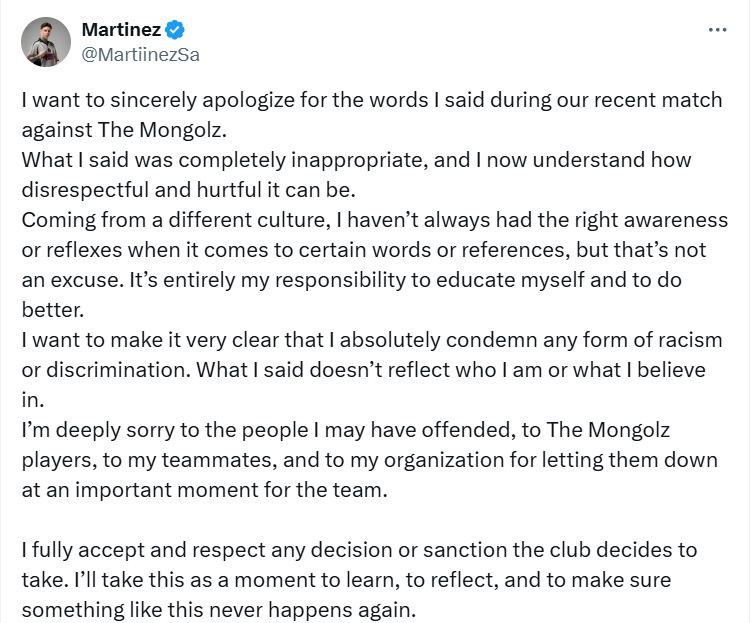Viewport: 753px width, 623px height.
Task: Click the line starting "or reflexes when it comes"
Action: pyautogui.click(x=371, y=249)
